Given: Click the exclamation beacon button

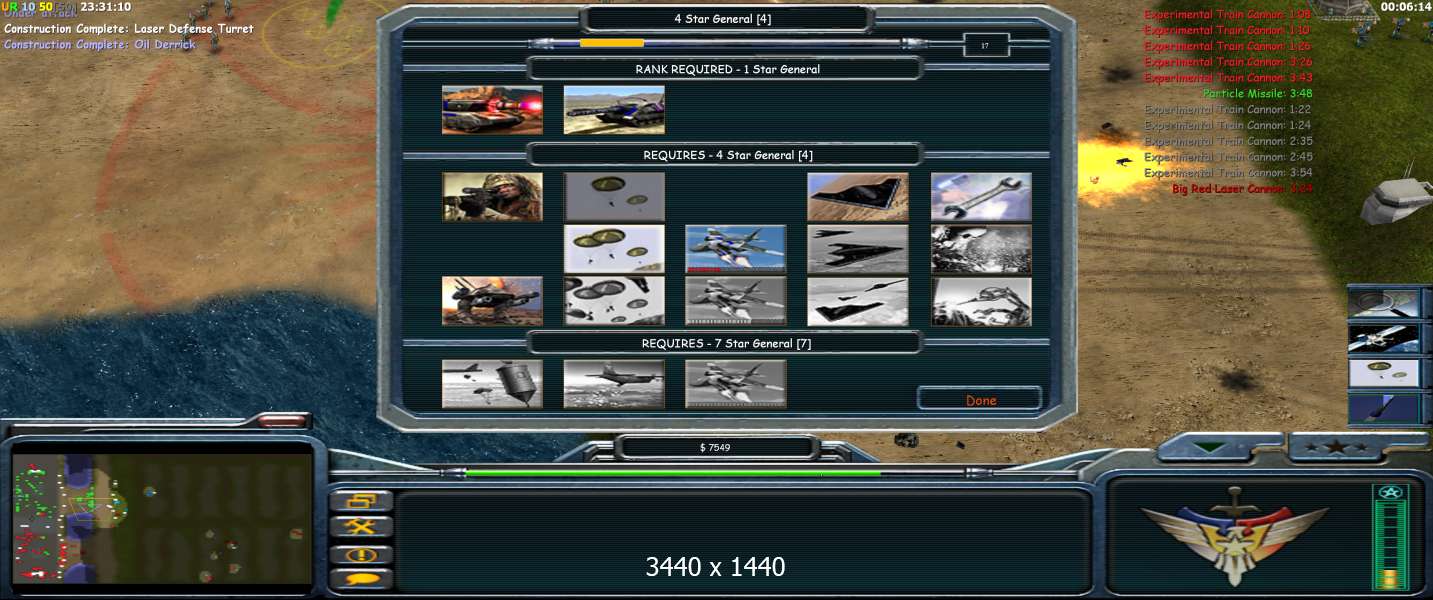Looking at the screenshot, I should [x=361, y=554].
